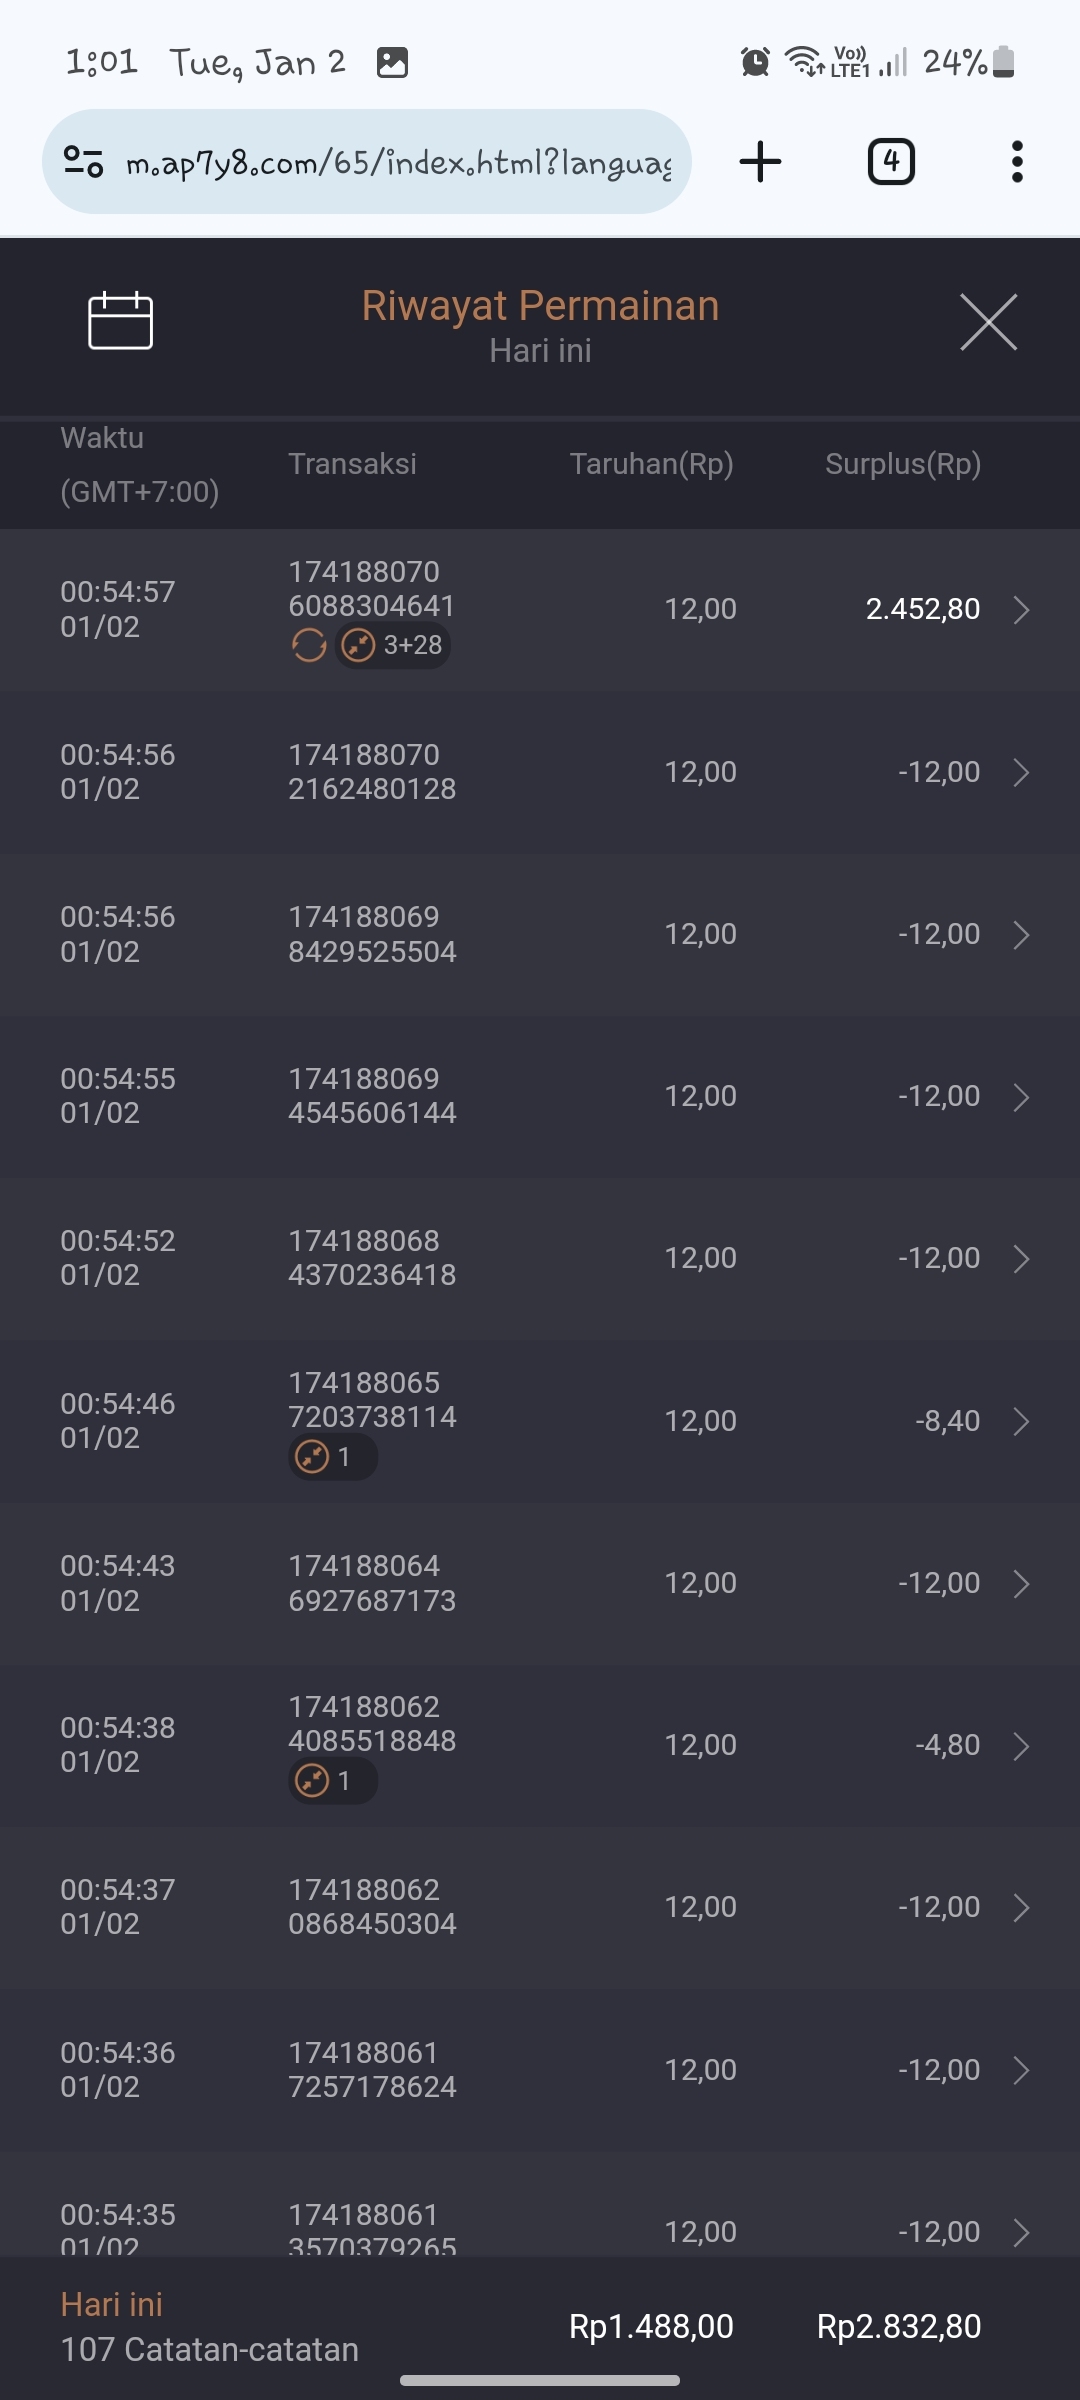Tap the Surplus(Rp) column header
This screenshot has height=2400, width=1080.
tap(902, 464)
